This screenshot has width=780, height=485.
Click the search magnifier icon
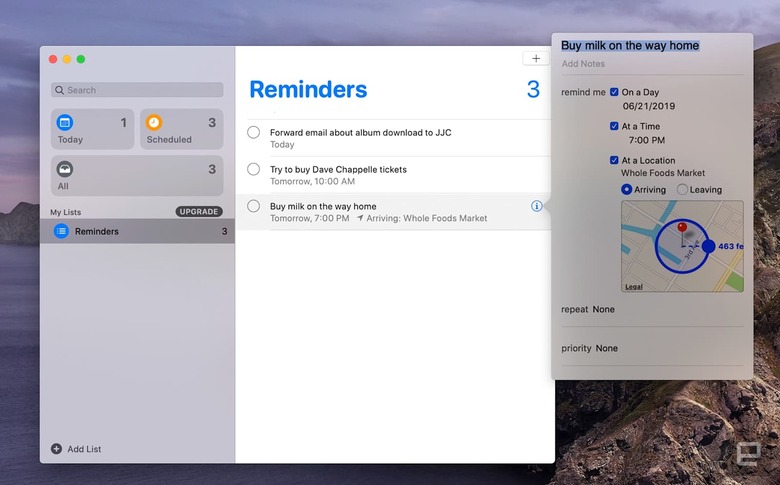(x=59, y=90)
